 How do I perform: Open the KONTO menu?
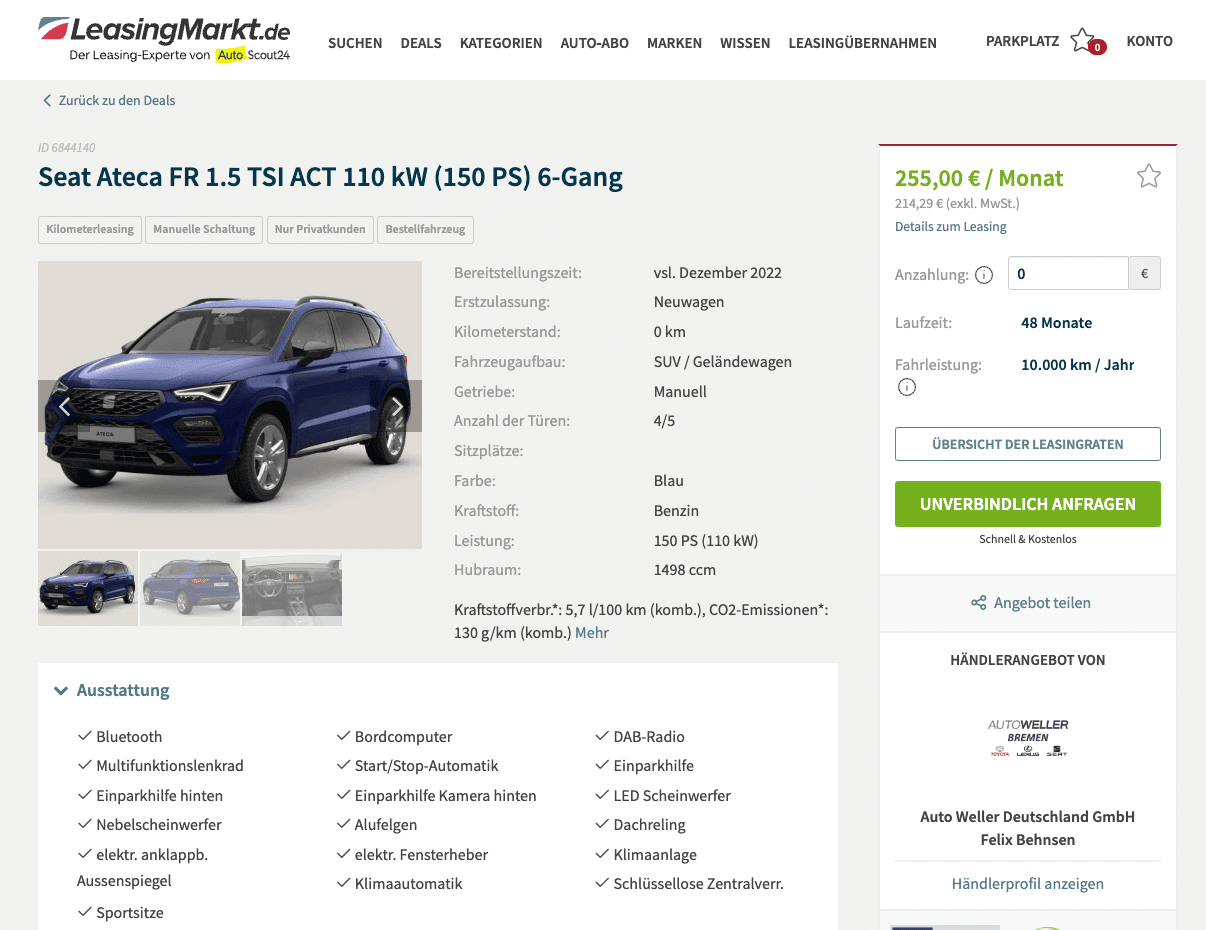[x=1149, y=41]
